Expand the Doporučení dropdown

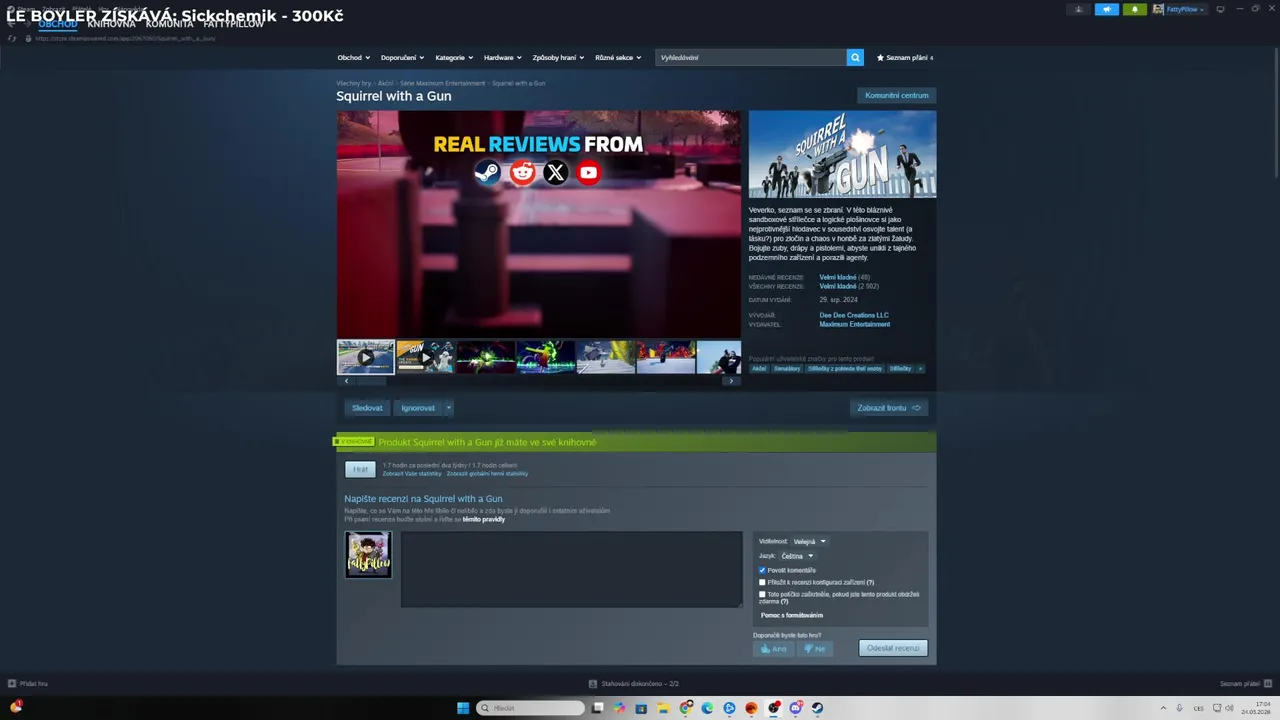(402, 57)
